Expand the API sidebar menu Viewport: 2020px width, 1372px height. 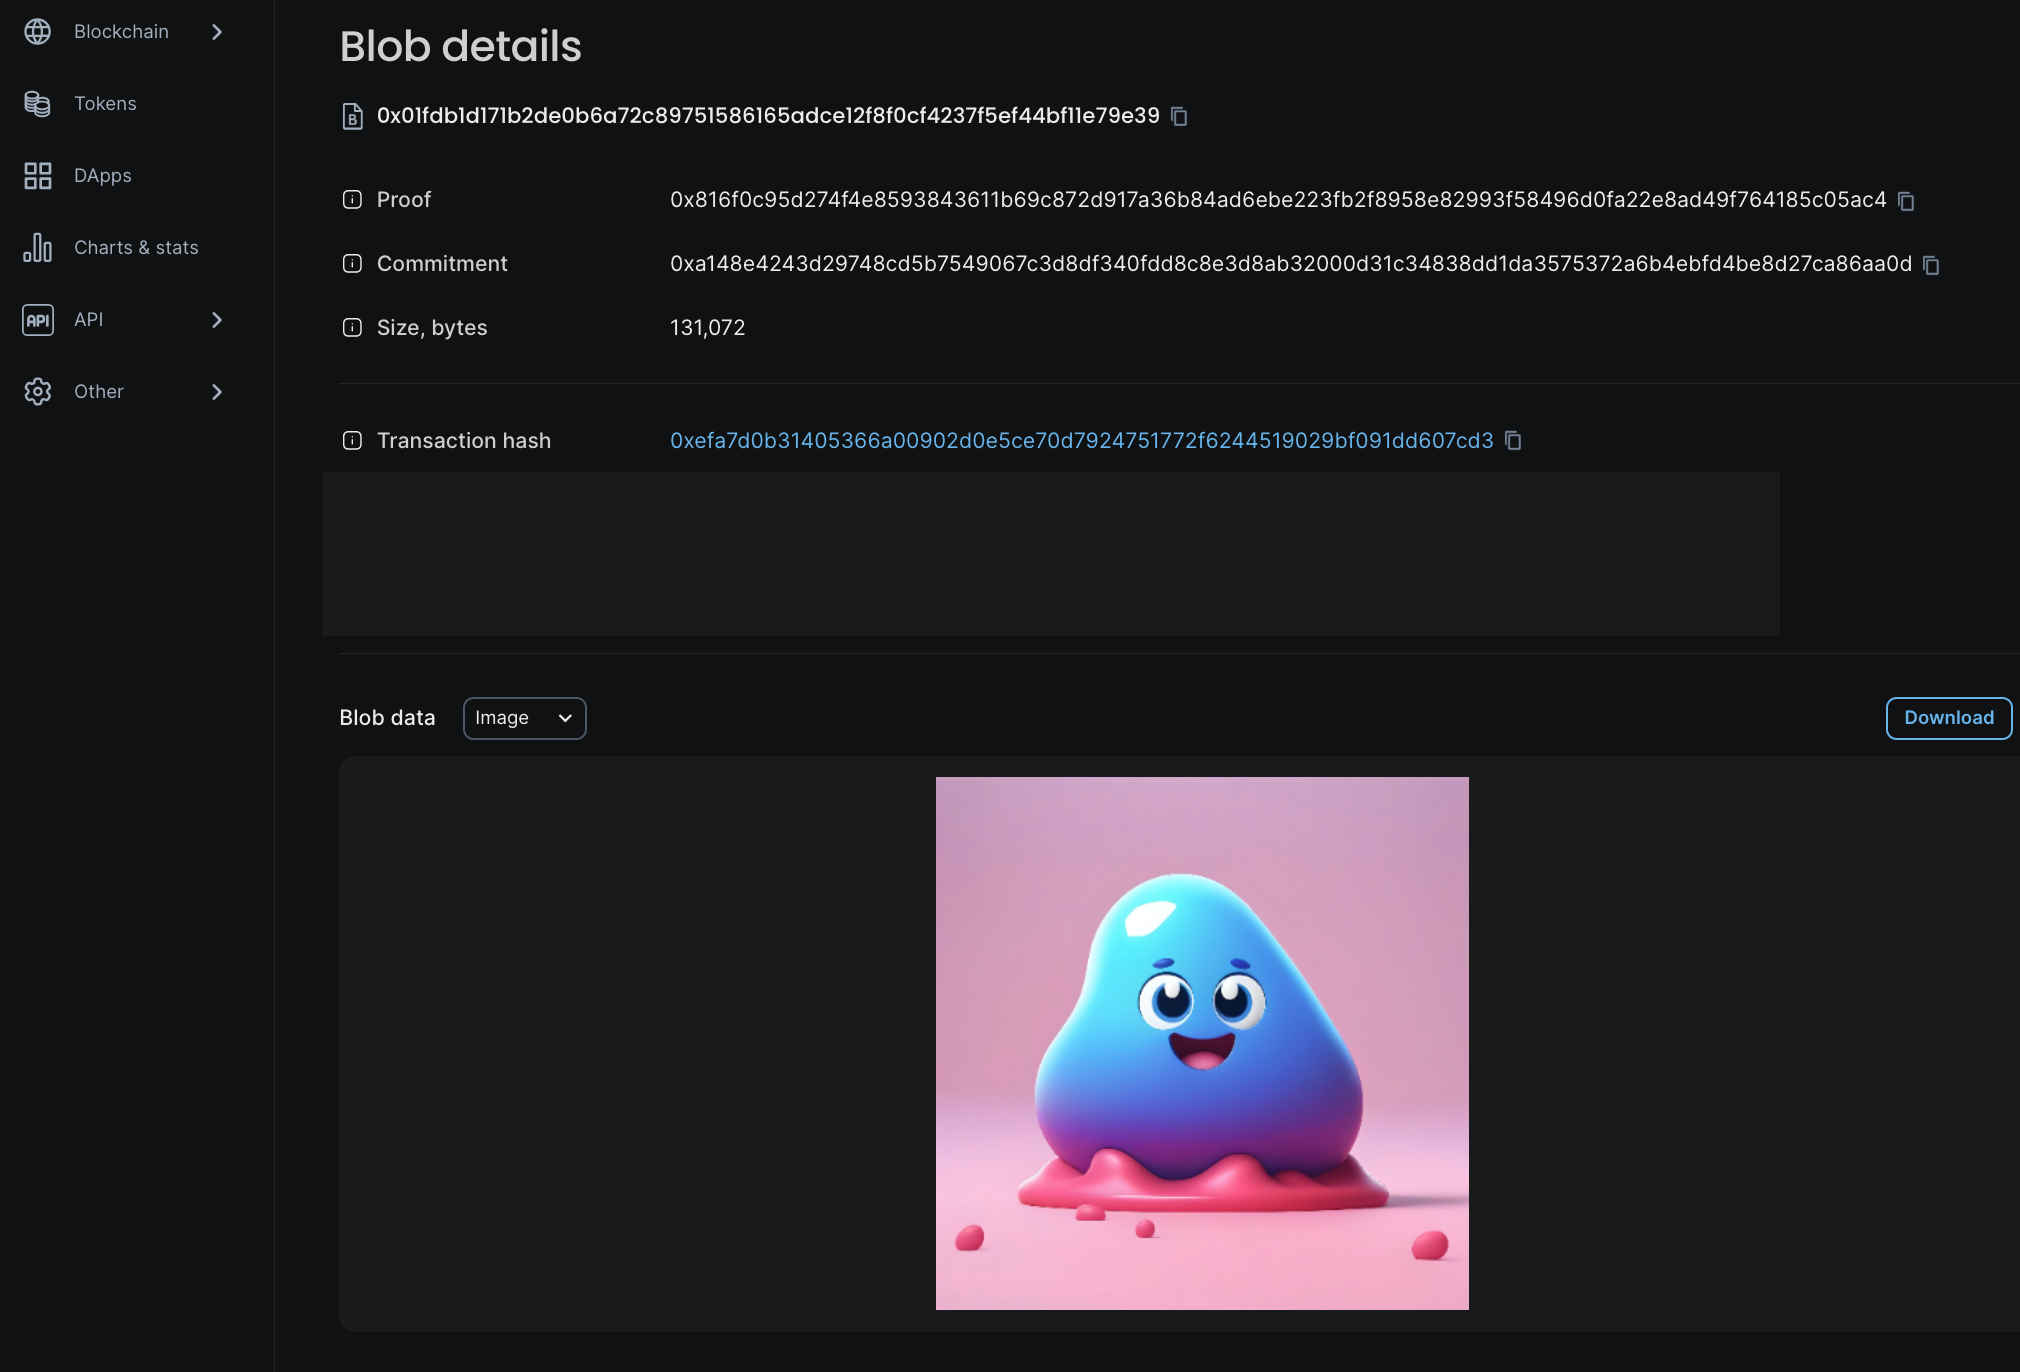217,320
